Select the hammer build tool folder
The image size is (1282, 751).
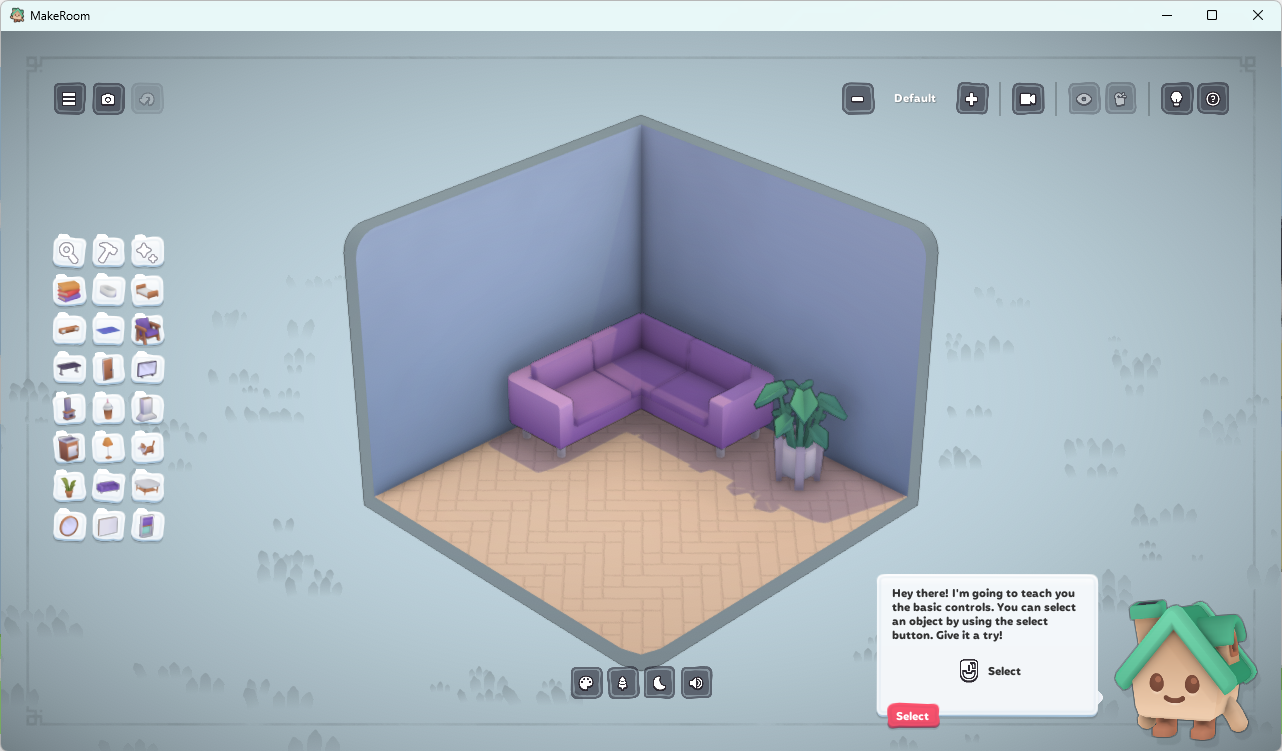[x=108, y=252]
